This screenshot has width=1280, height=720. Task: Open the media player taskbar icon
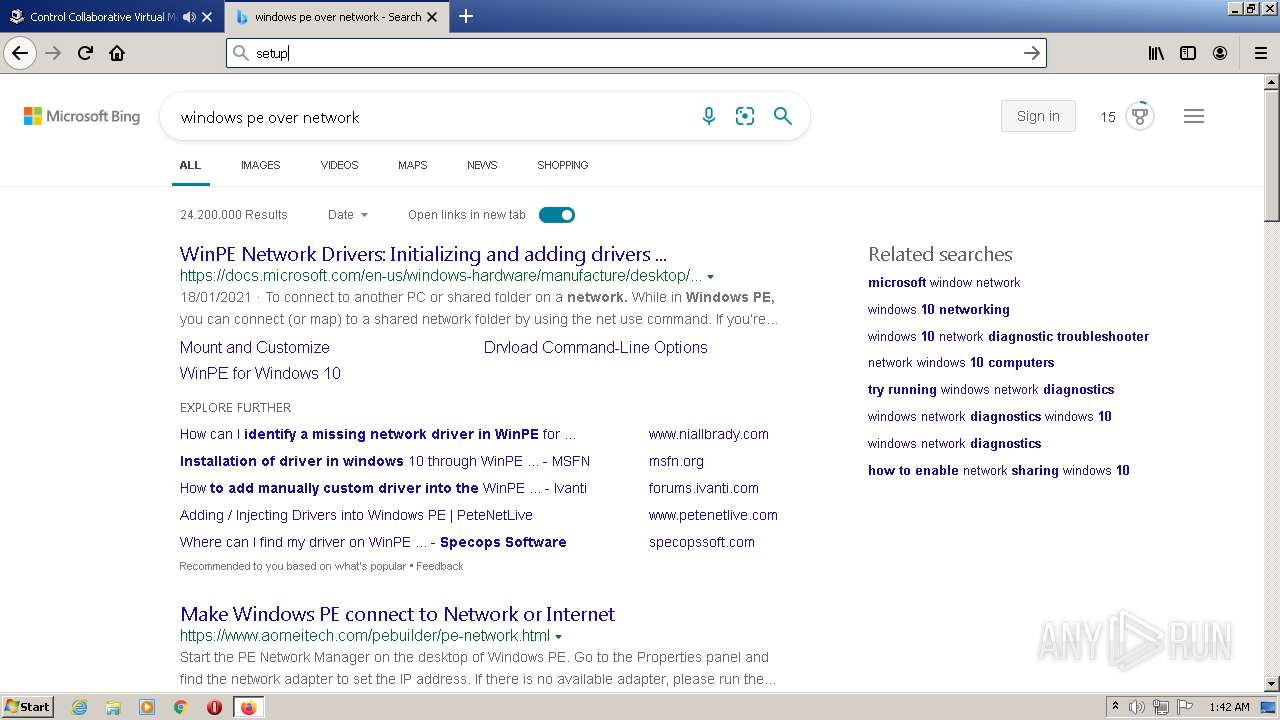(x=147, y=707)
